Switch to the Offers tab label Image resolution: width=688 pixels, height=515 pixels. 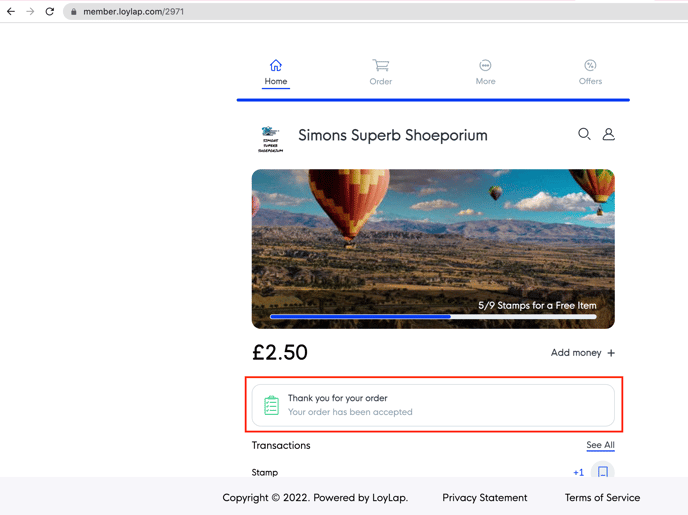point(590,81)
